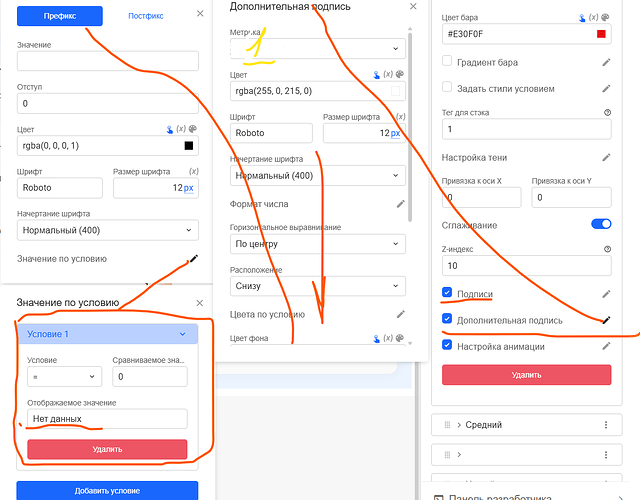Click pencil icon beside 'Настройка тени'

pos(606,157)
